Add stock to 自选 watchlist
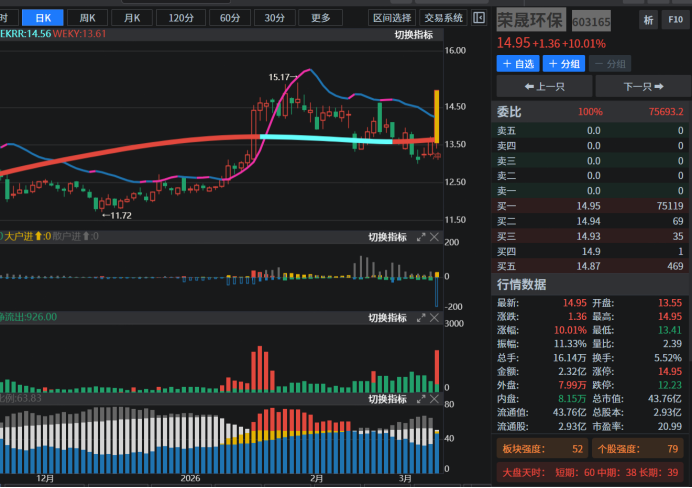This screenshot has width=692, height=488. (518, 64)
